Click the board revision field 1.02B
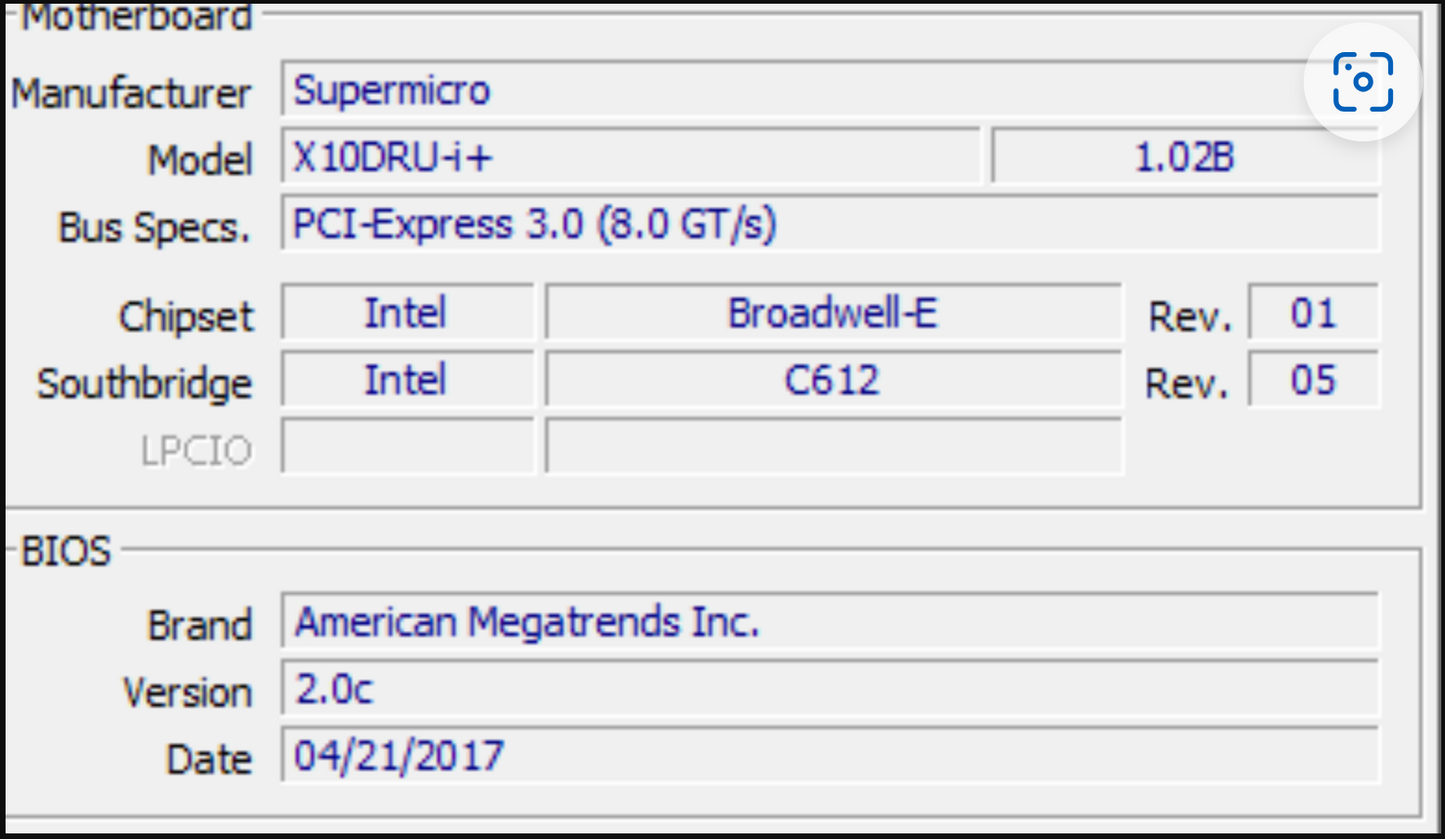The width and height of the screenshot is (1445, 839). pyautogui.click(x=1185, y=158)
